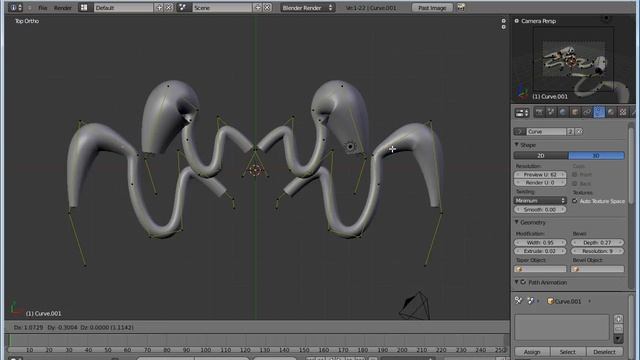Image resolution: width=640 pixels, height=360 pixels.
Task: Open the Curve data properties tab icon
Action: click(599, 112)
